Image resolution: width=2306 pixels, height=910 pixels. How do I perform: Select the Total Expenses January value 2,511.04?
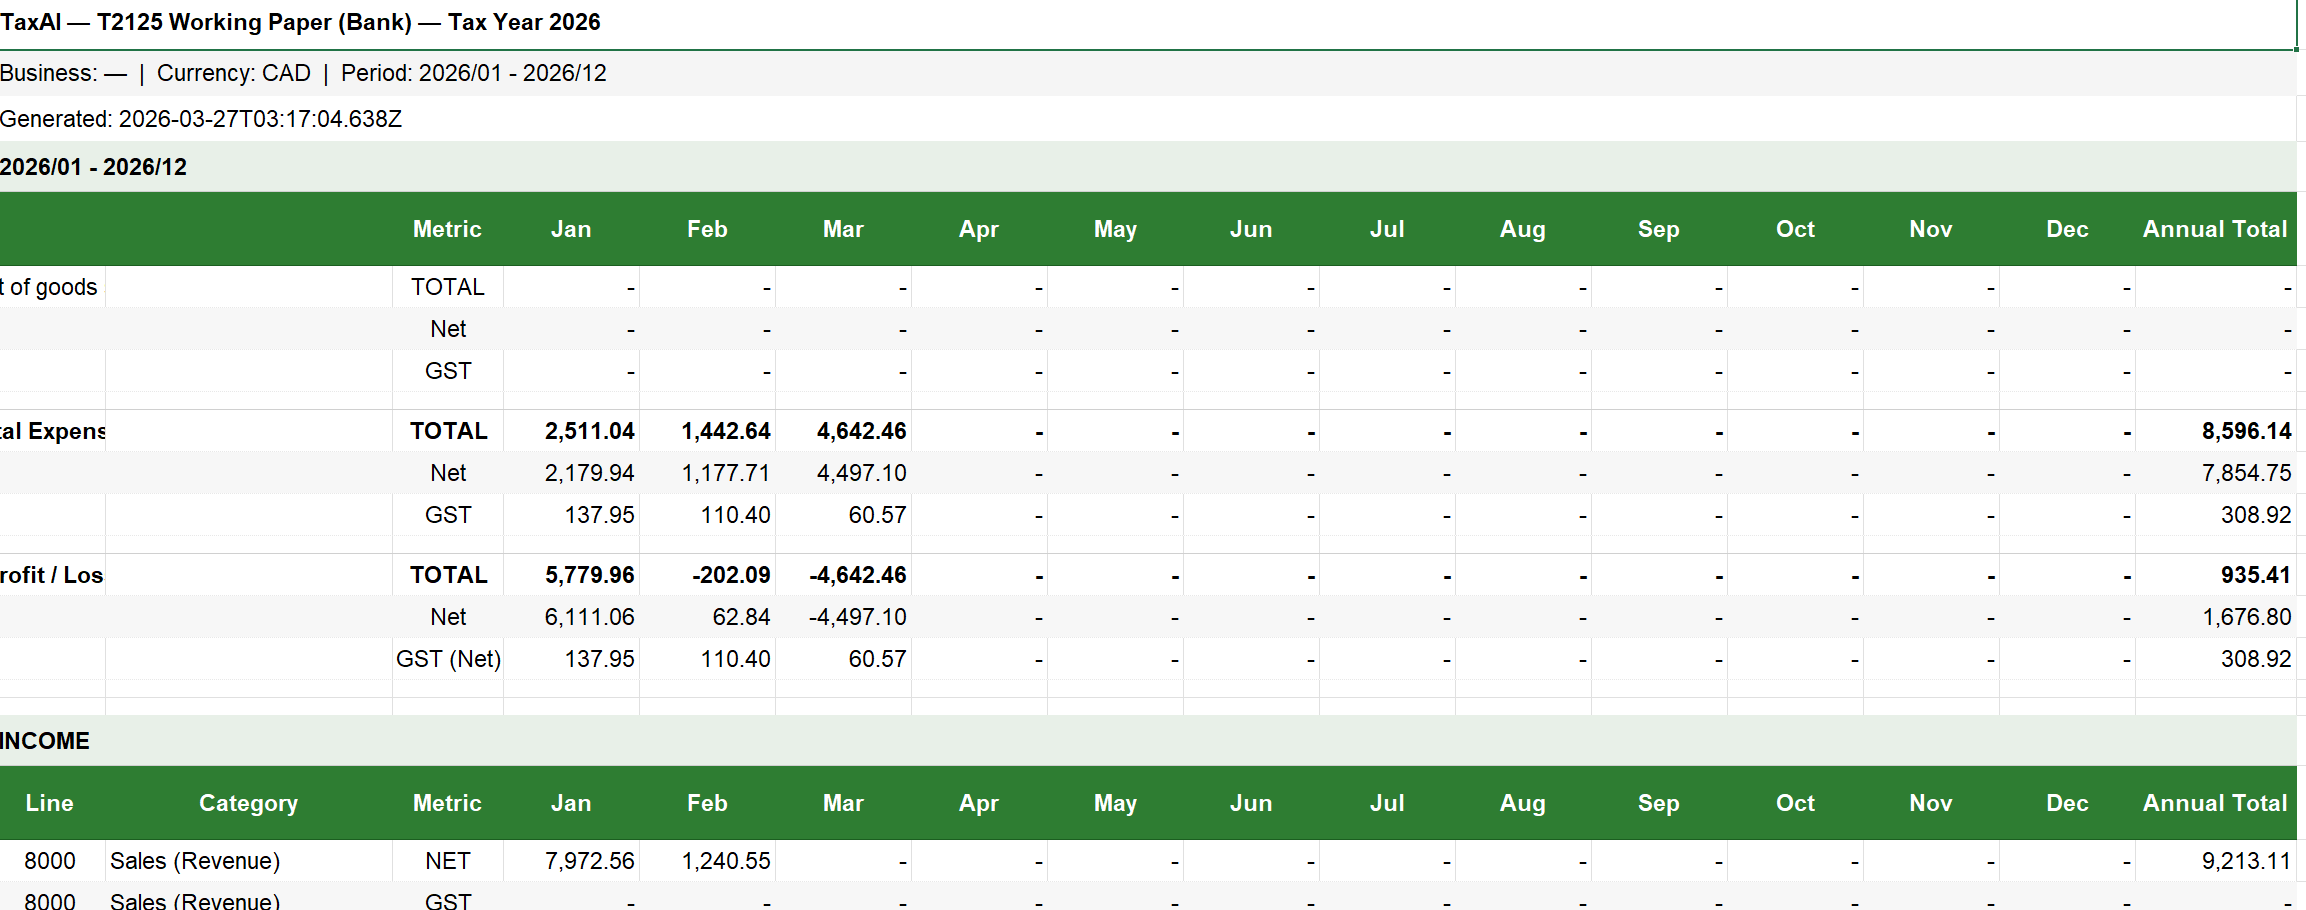[x=589, y=431]
